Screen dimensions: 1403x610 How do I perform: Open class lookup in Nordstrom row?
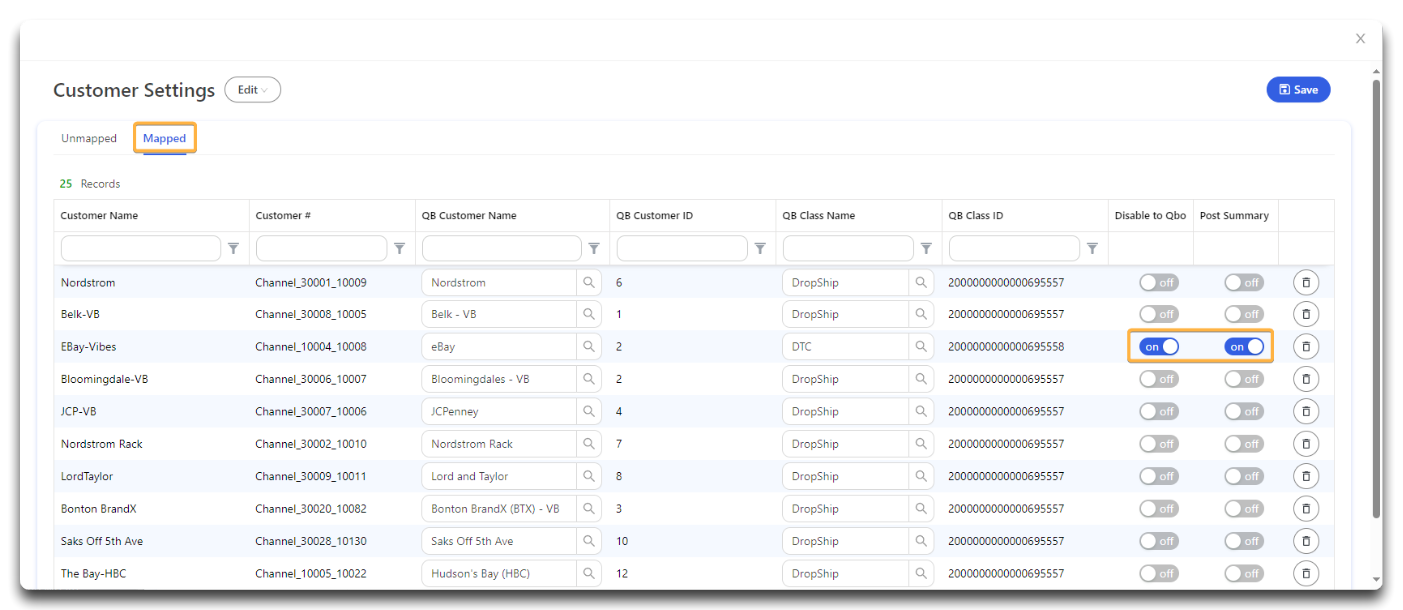click(x=921, y=283)
